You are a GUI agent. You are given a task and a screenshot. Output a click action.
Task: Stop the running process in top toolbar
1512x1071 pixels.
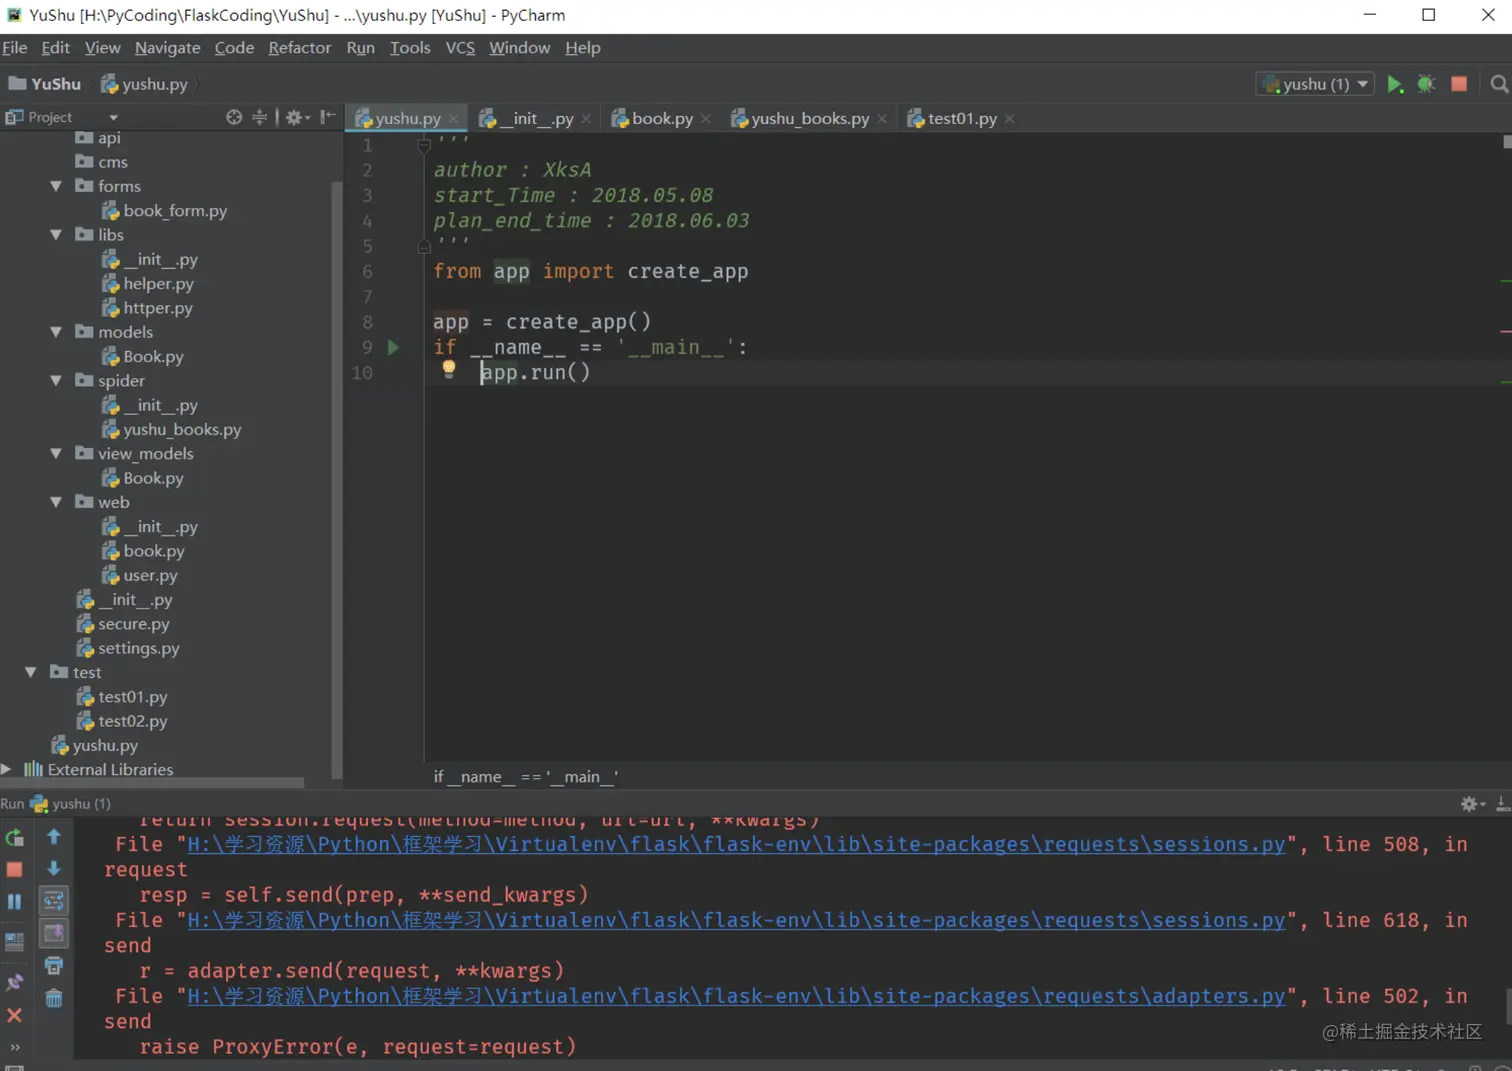click(1459, 84)
